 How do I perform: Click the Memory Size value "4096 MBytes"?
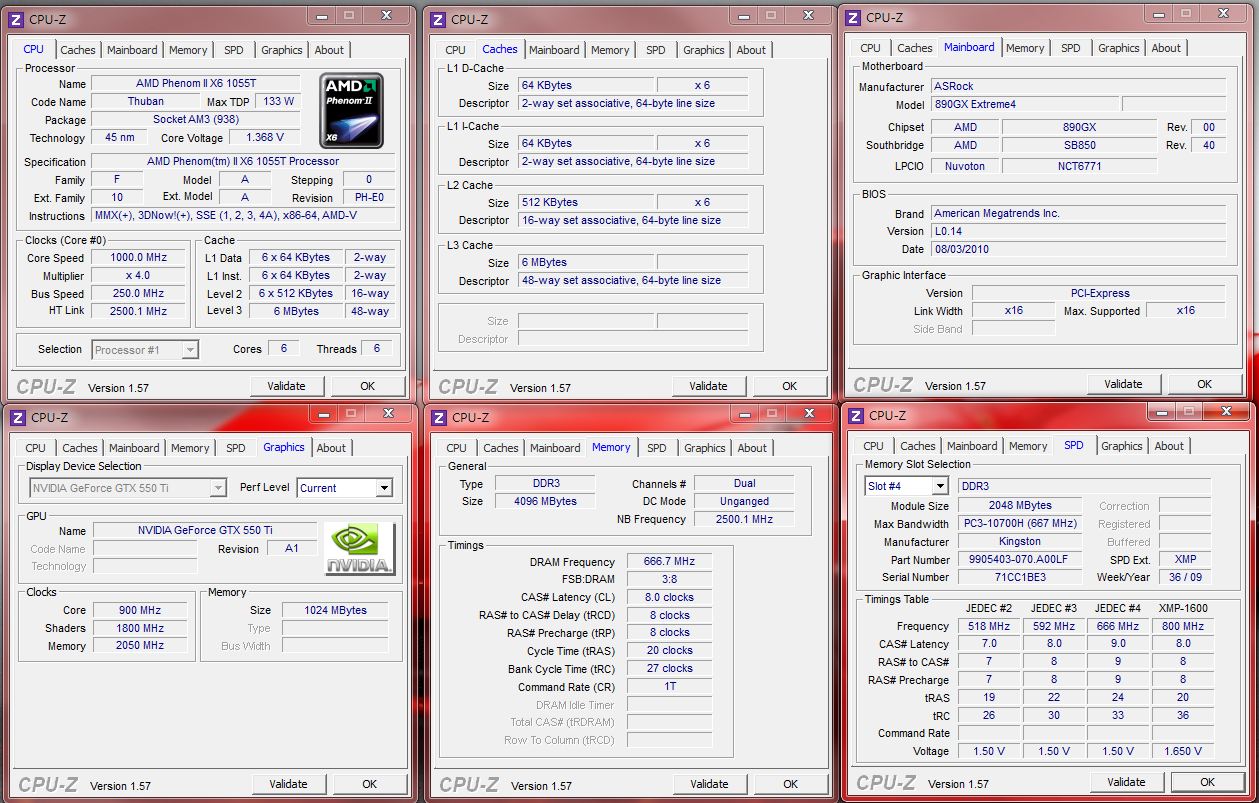click(545, 502)
